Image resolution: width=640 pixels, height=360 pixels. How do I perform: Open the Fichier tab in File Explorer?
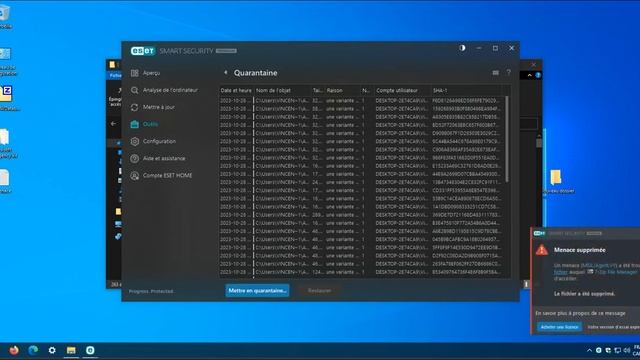pos(115,76)
